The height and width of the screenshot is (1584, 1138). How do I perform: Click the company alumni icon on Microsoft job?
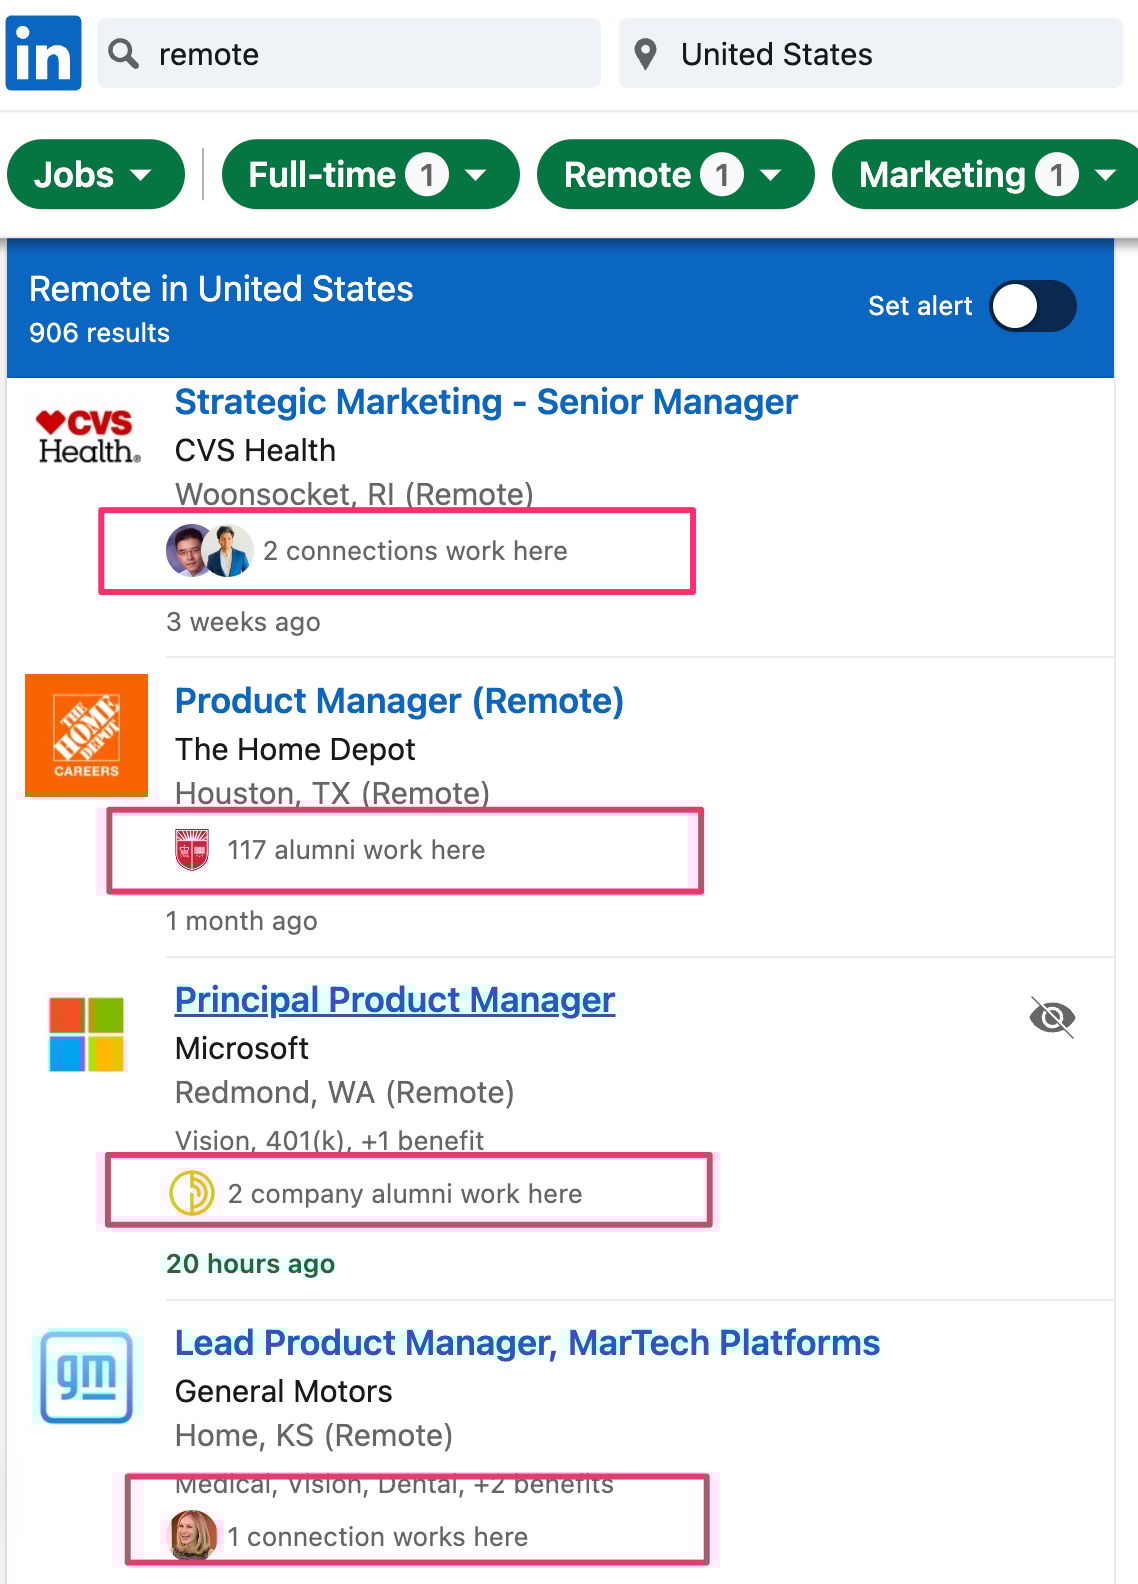point(192,1193)
